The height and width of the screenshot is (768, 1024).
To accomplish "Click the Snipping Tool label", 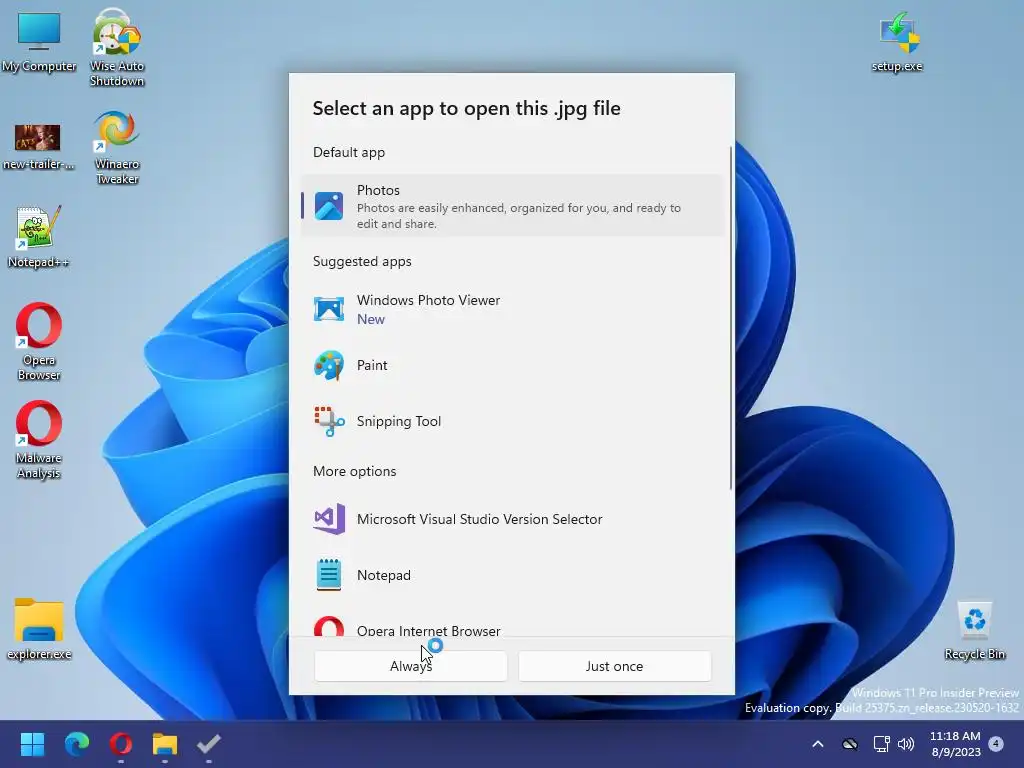I will coord(399,421).
